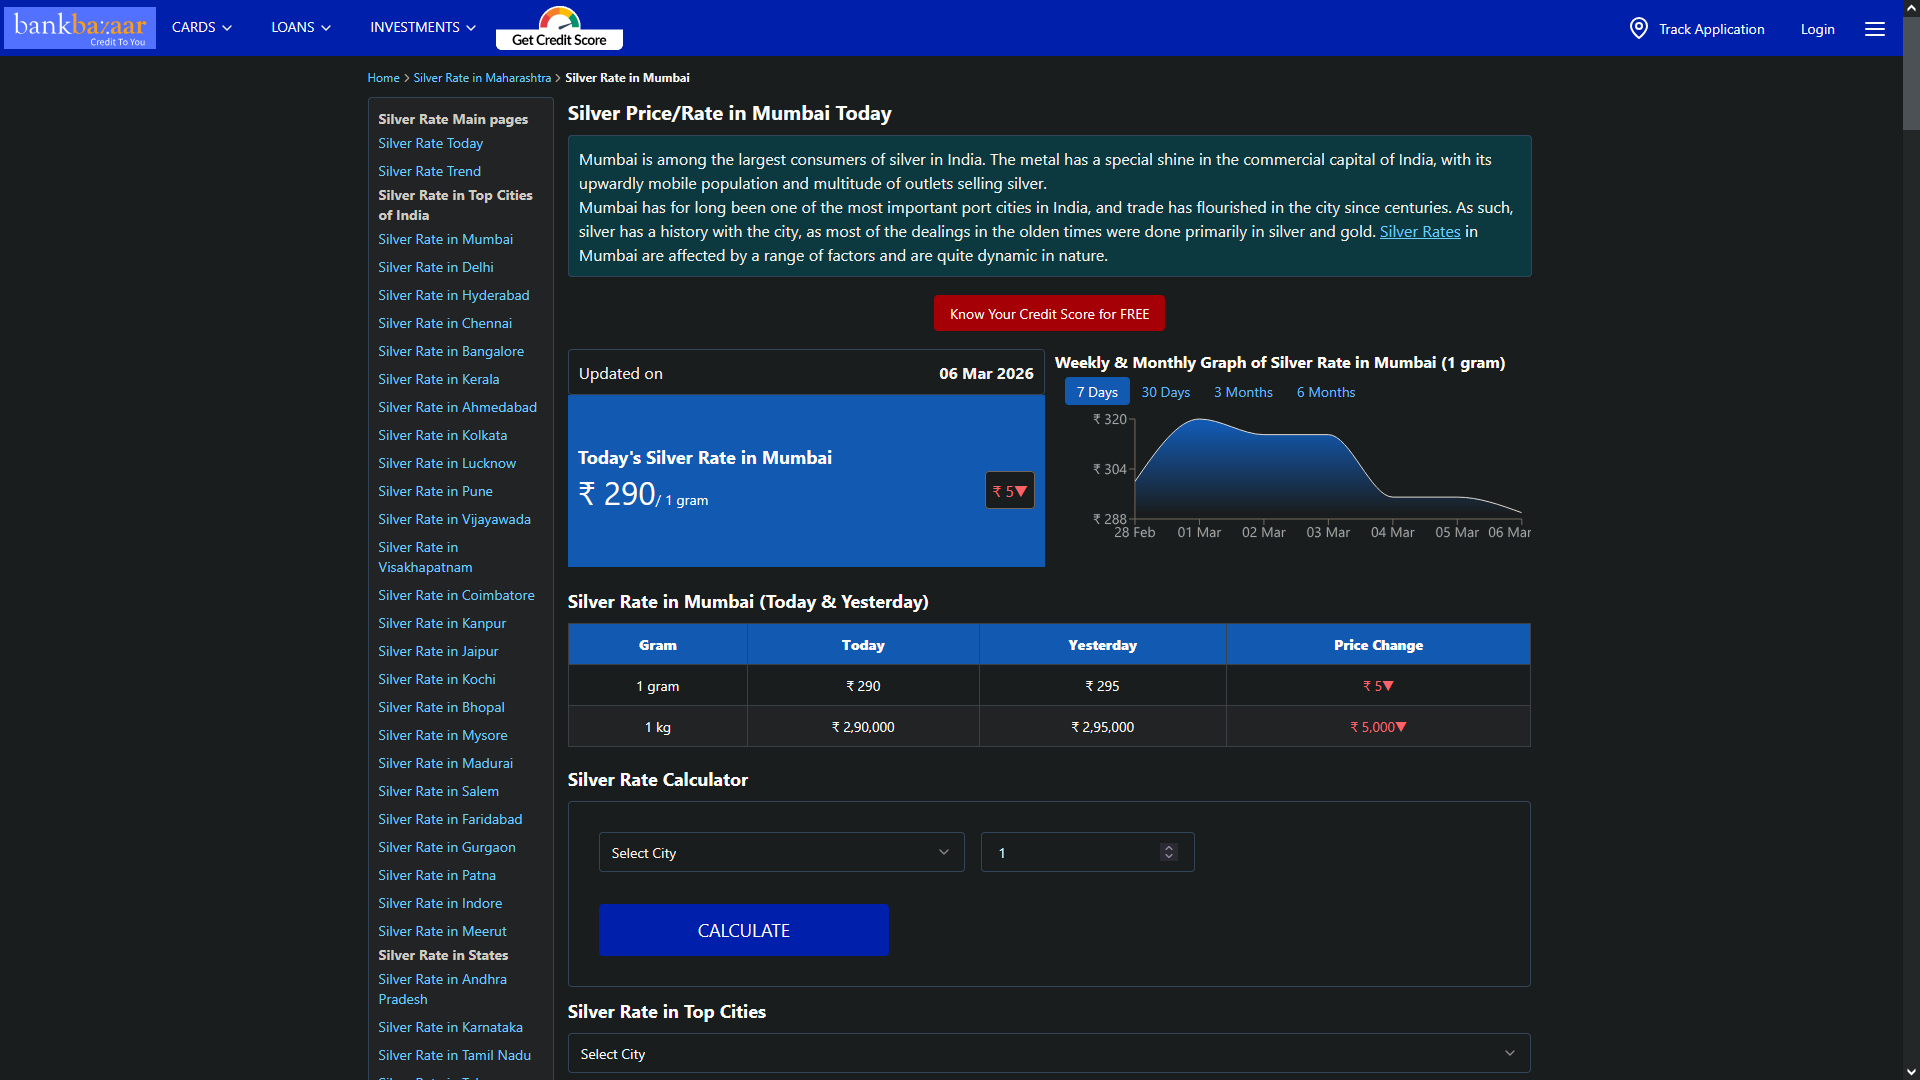Expand the CARDS menu
Image resolution: width=1920 pixels, height=1080 pixels.
pyautogui.click(x=201, y=27)
